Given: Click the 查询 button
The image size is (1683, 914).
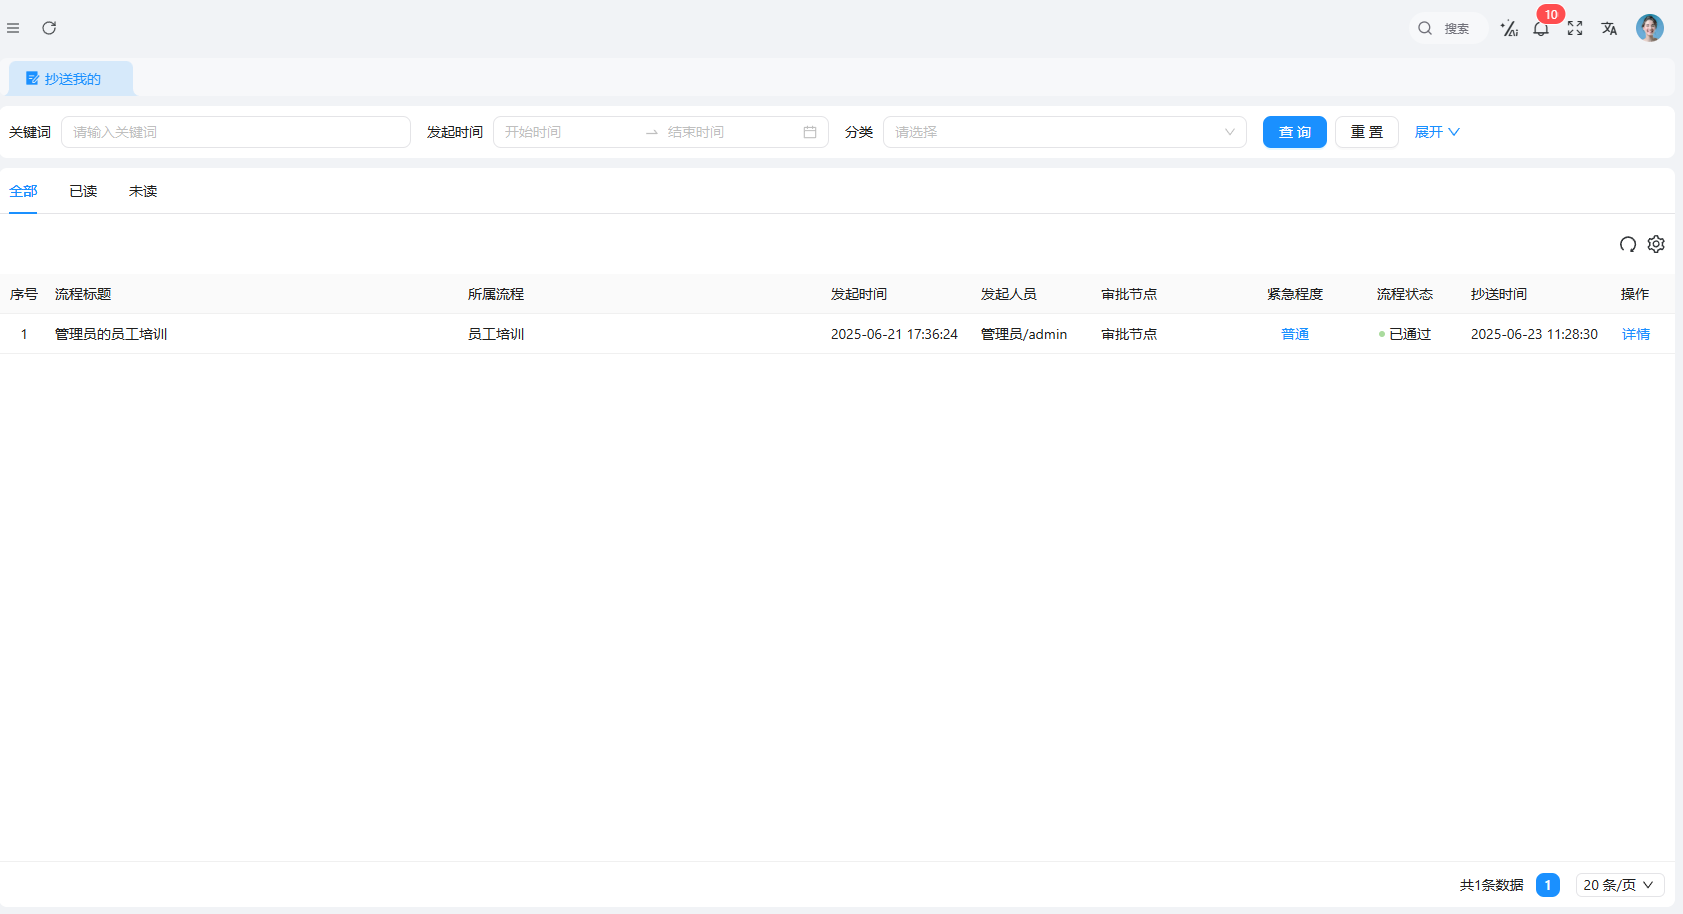Looking at the screenshot, I should [x=1294, y=132].
